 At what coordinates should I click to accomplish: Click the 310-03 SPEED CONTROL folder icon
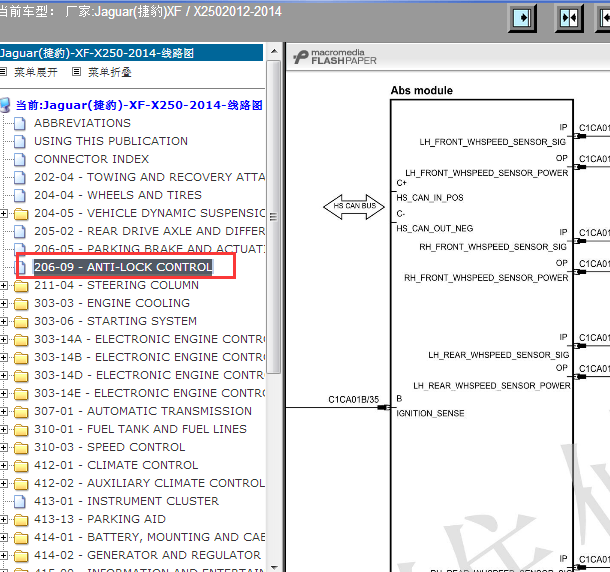point(21,448)
